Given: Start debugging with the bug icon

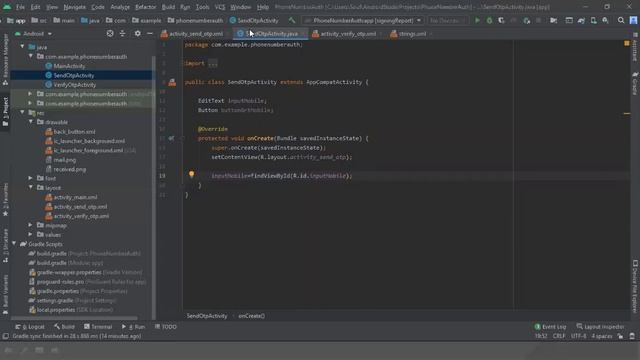Looking at the screenshot, I should pos(489,20).
